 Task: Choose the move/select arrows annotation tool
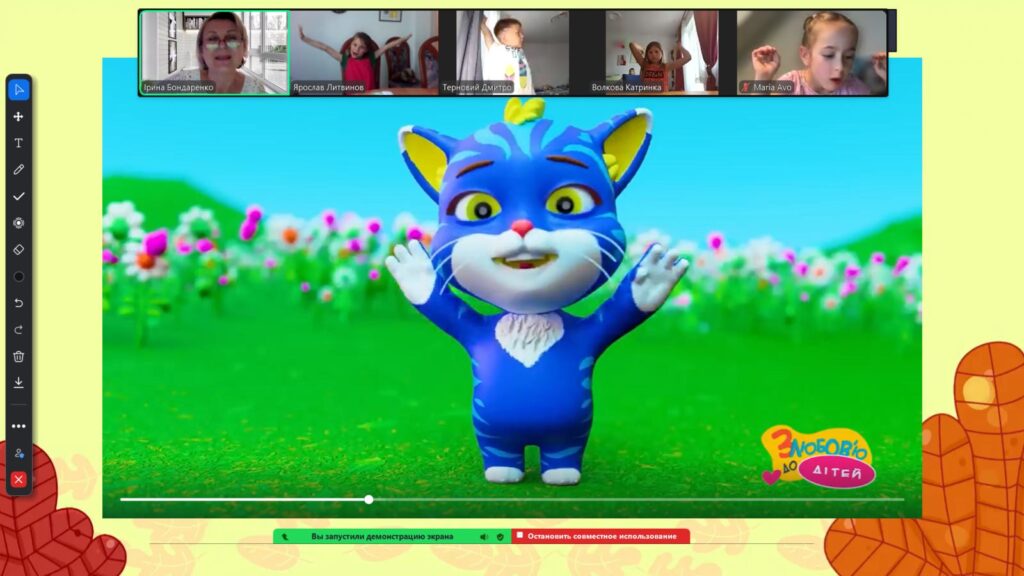(x=18, y=116)
